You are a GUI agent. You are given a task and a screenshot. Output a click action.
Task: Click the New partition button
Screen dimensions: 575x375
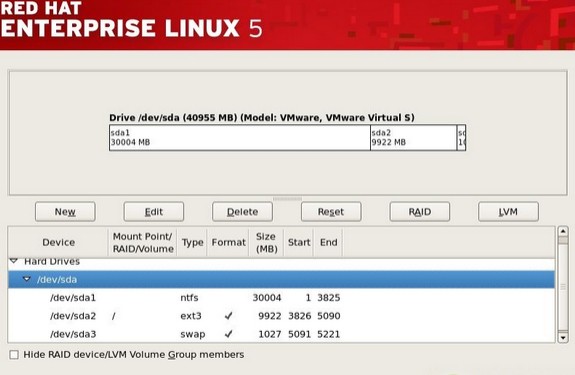point(65,212)
